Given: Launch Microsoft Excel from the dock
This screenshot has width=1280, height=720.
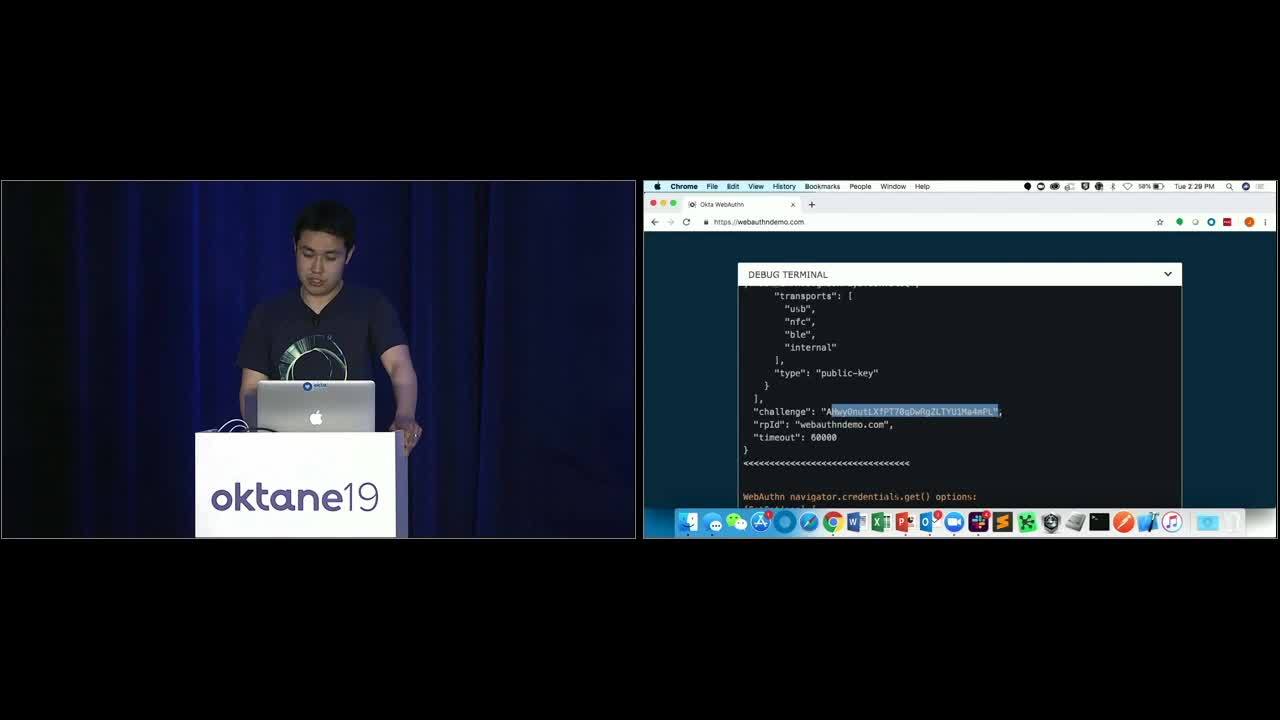Looking at the screenshot, I should click(x=880, y=522).
